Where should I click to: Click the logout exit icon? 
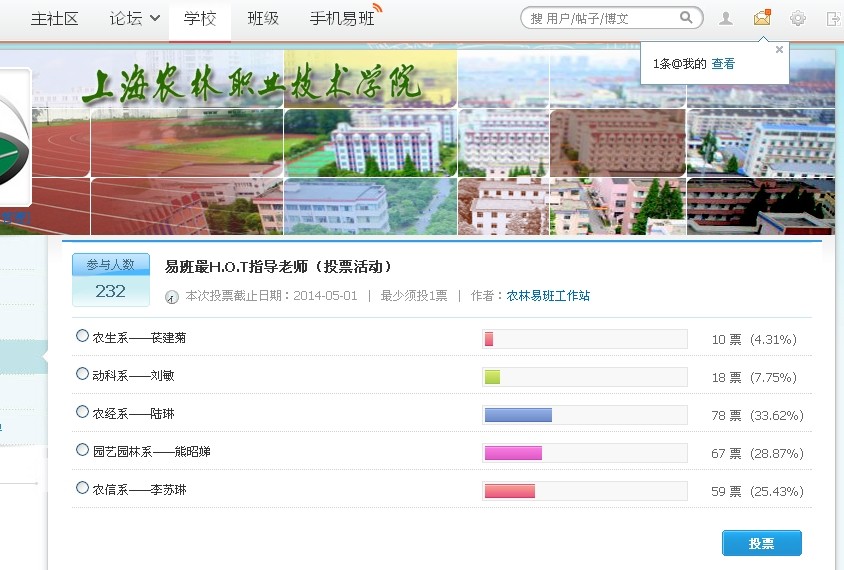[833, 18]
